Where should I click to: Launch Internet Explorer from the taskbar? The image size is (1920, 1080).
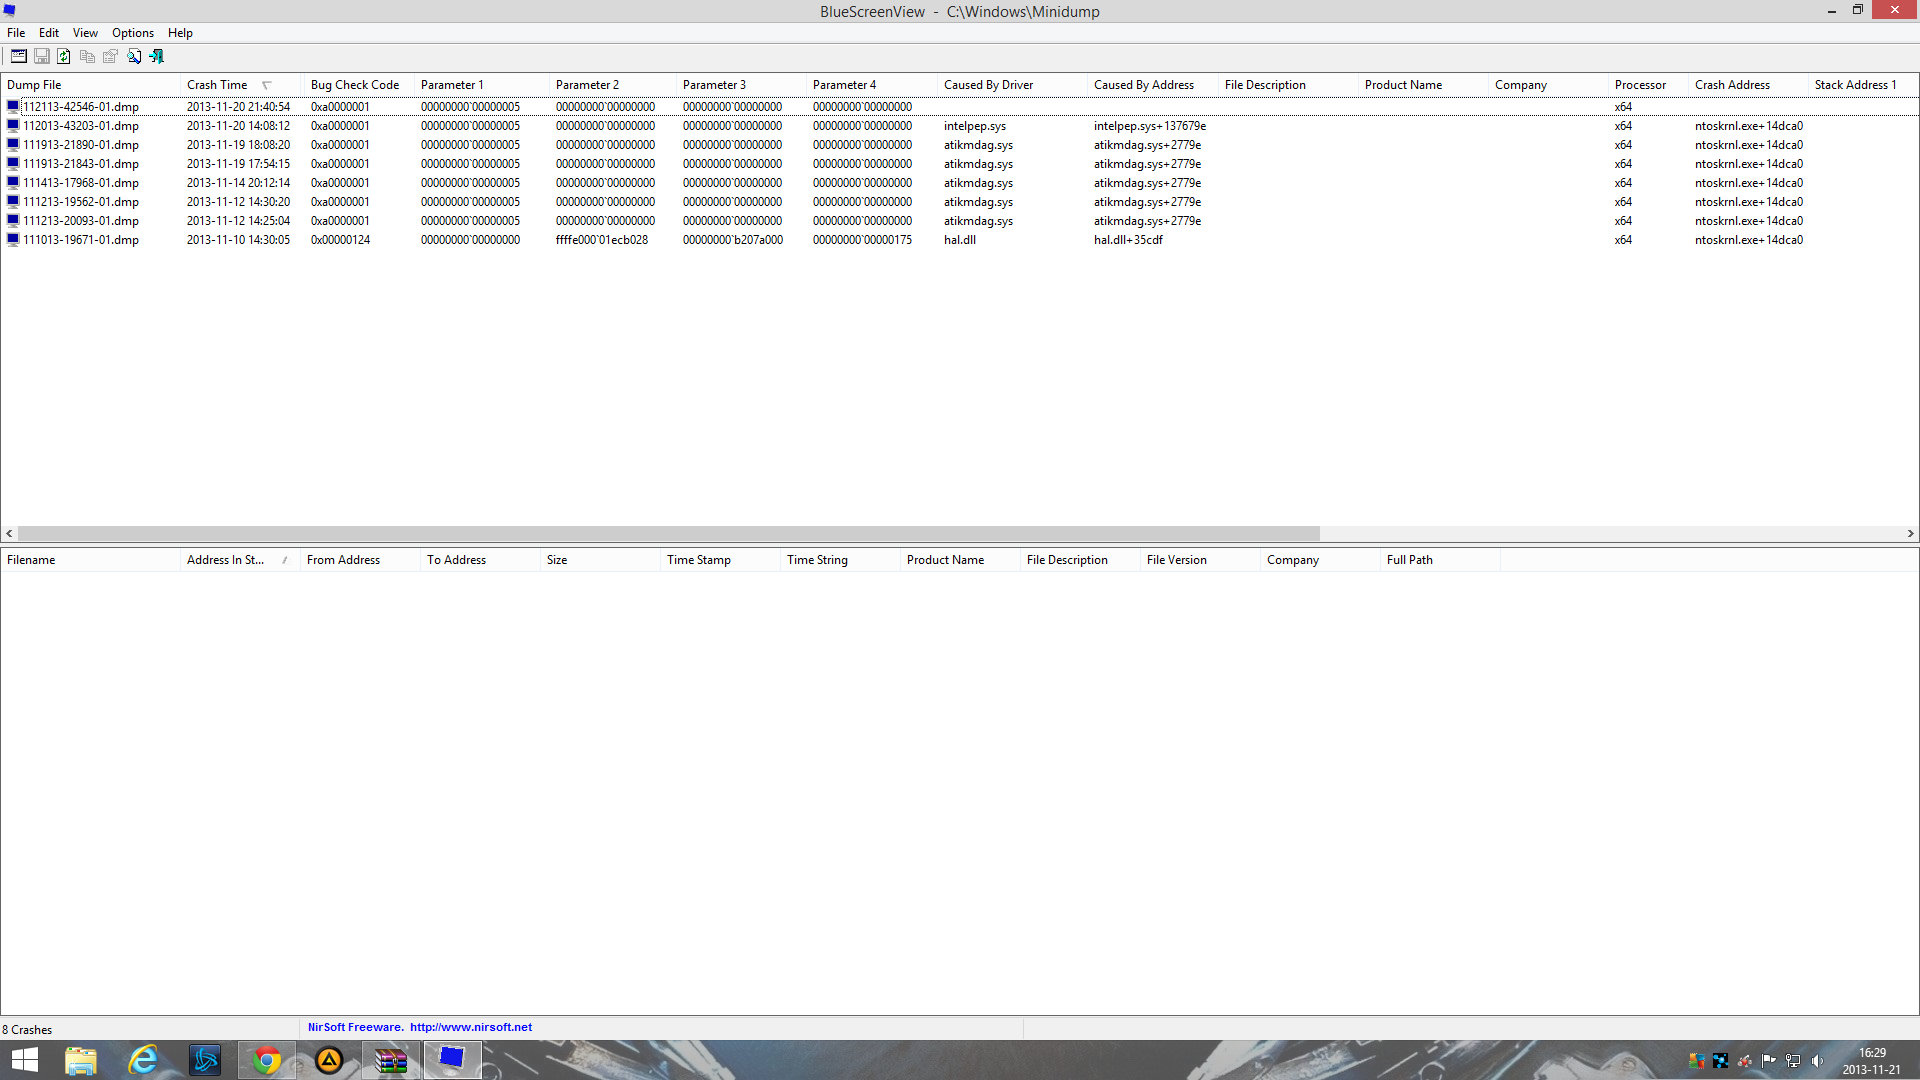click(143, 1060)
